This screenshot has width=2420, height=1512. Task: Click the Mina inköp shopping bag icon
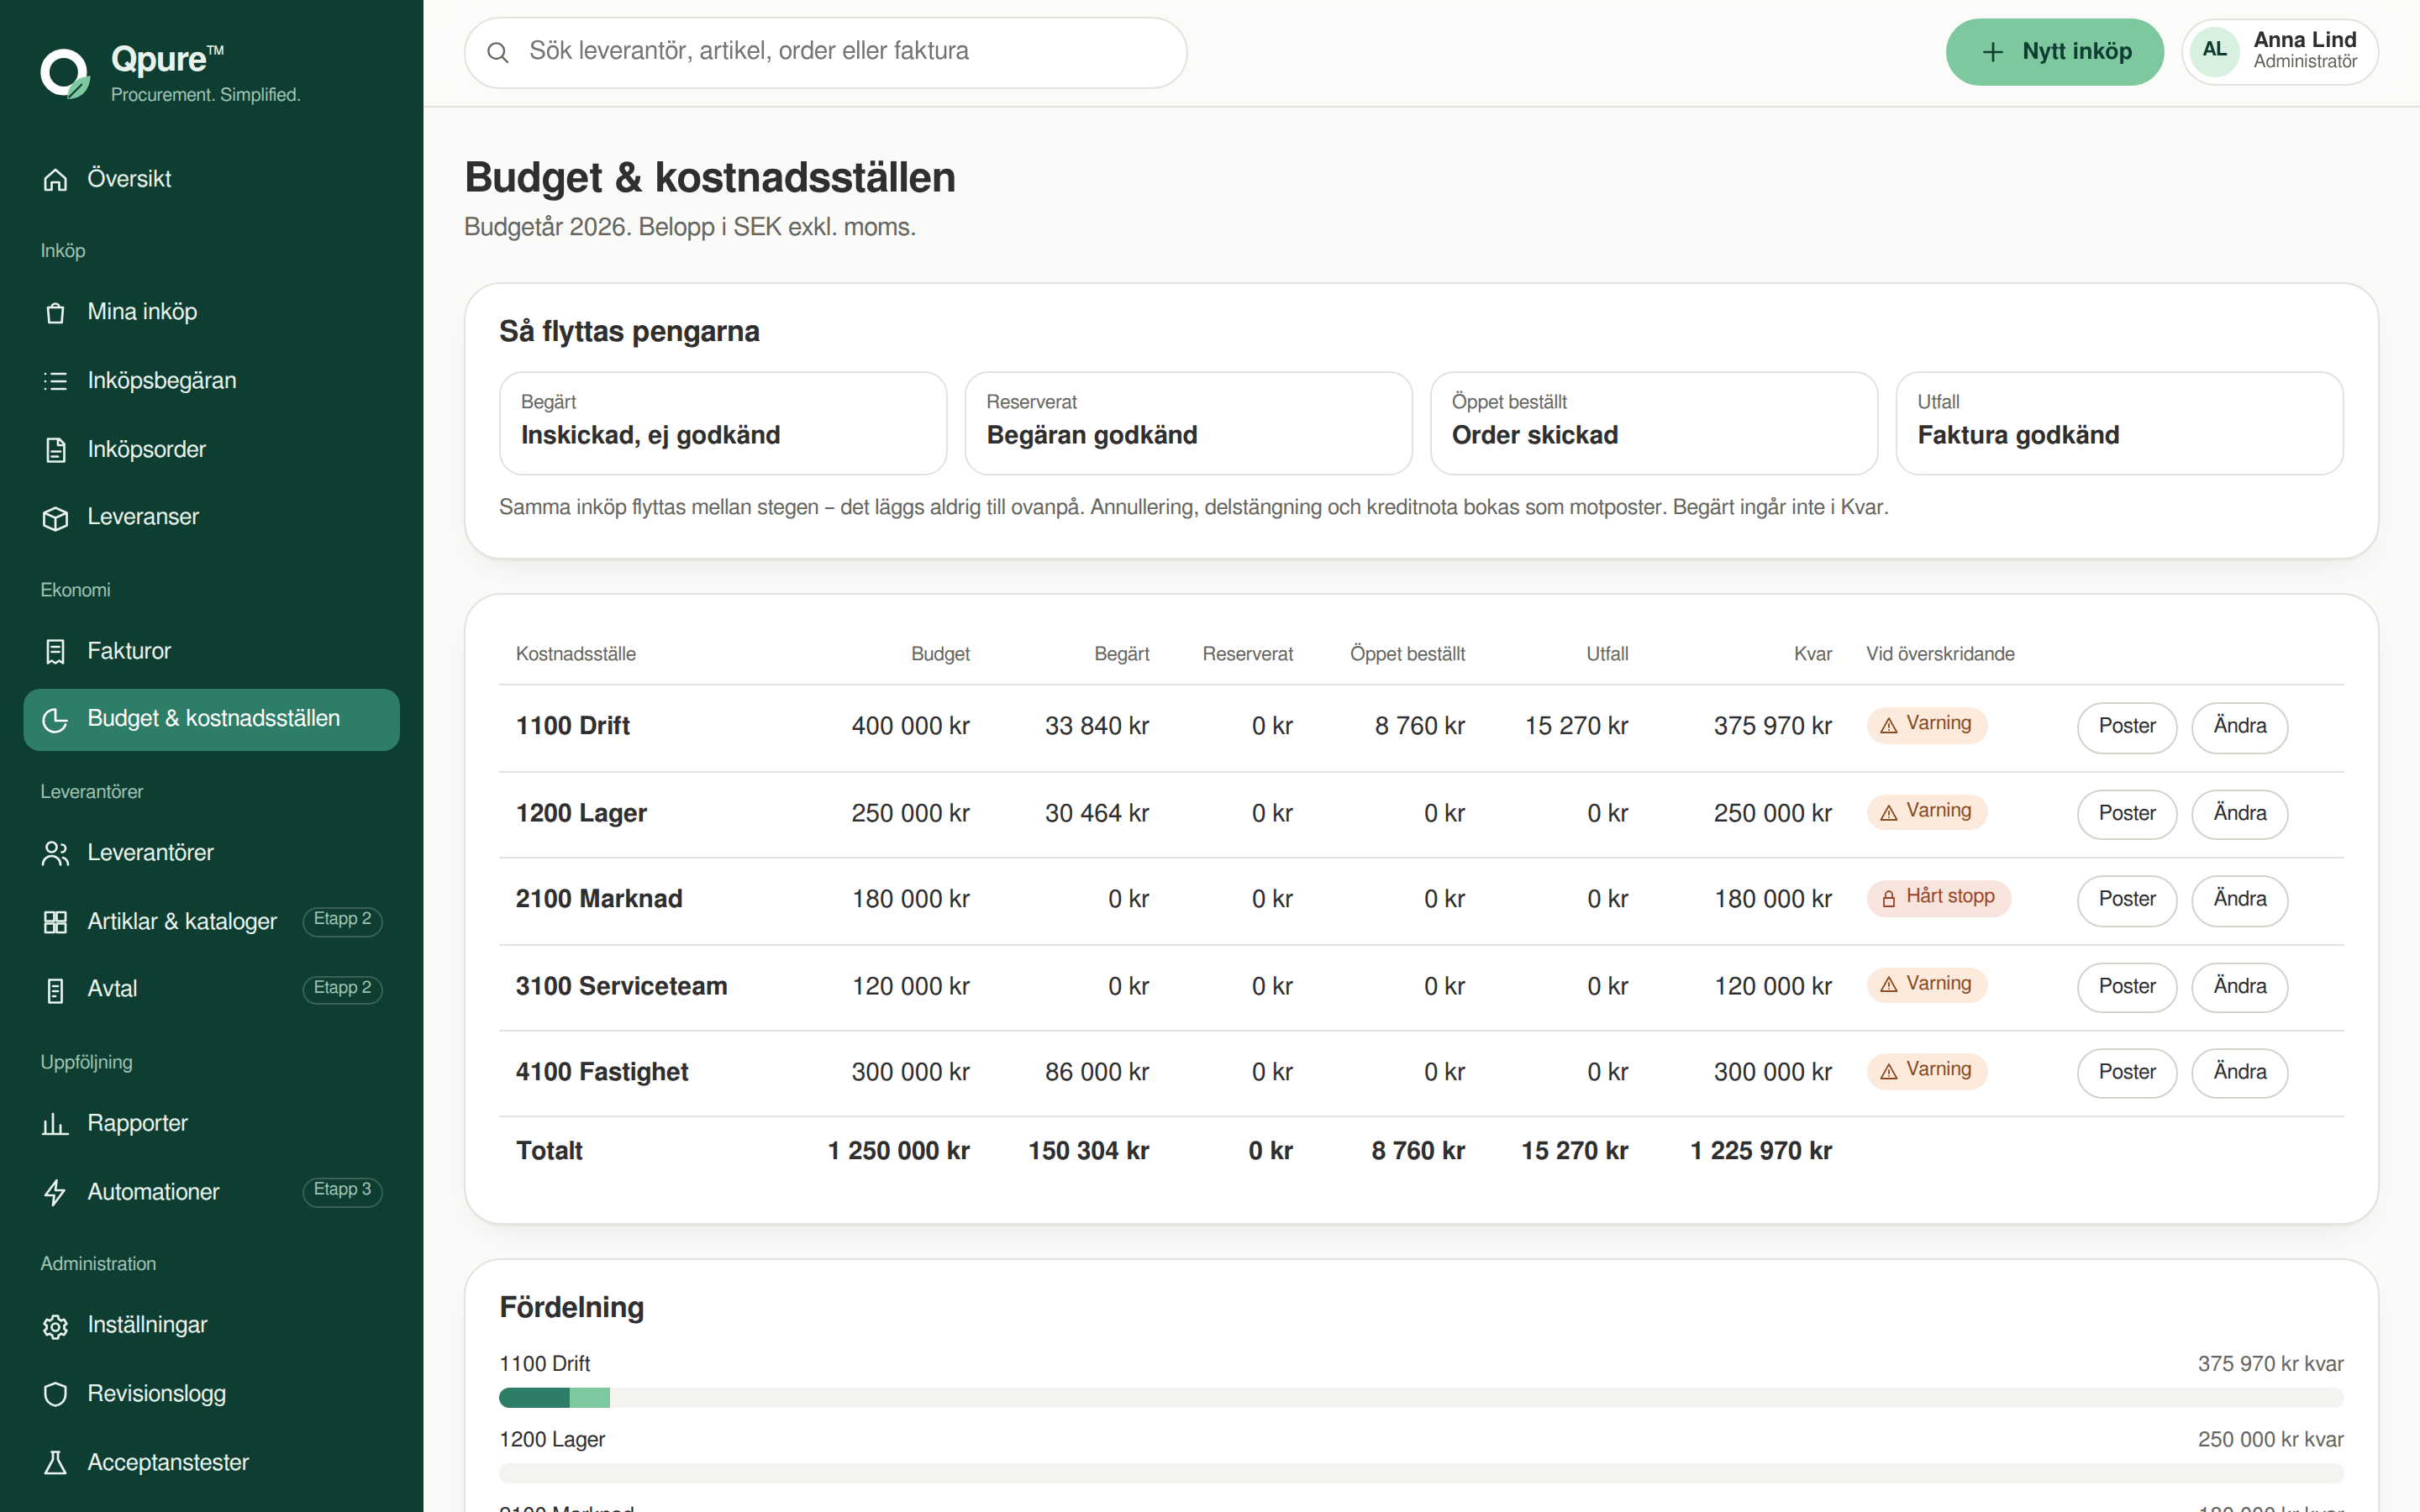coord(55,312)
